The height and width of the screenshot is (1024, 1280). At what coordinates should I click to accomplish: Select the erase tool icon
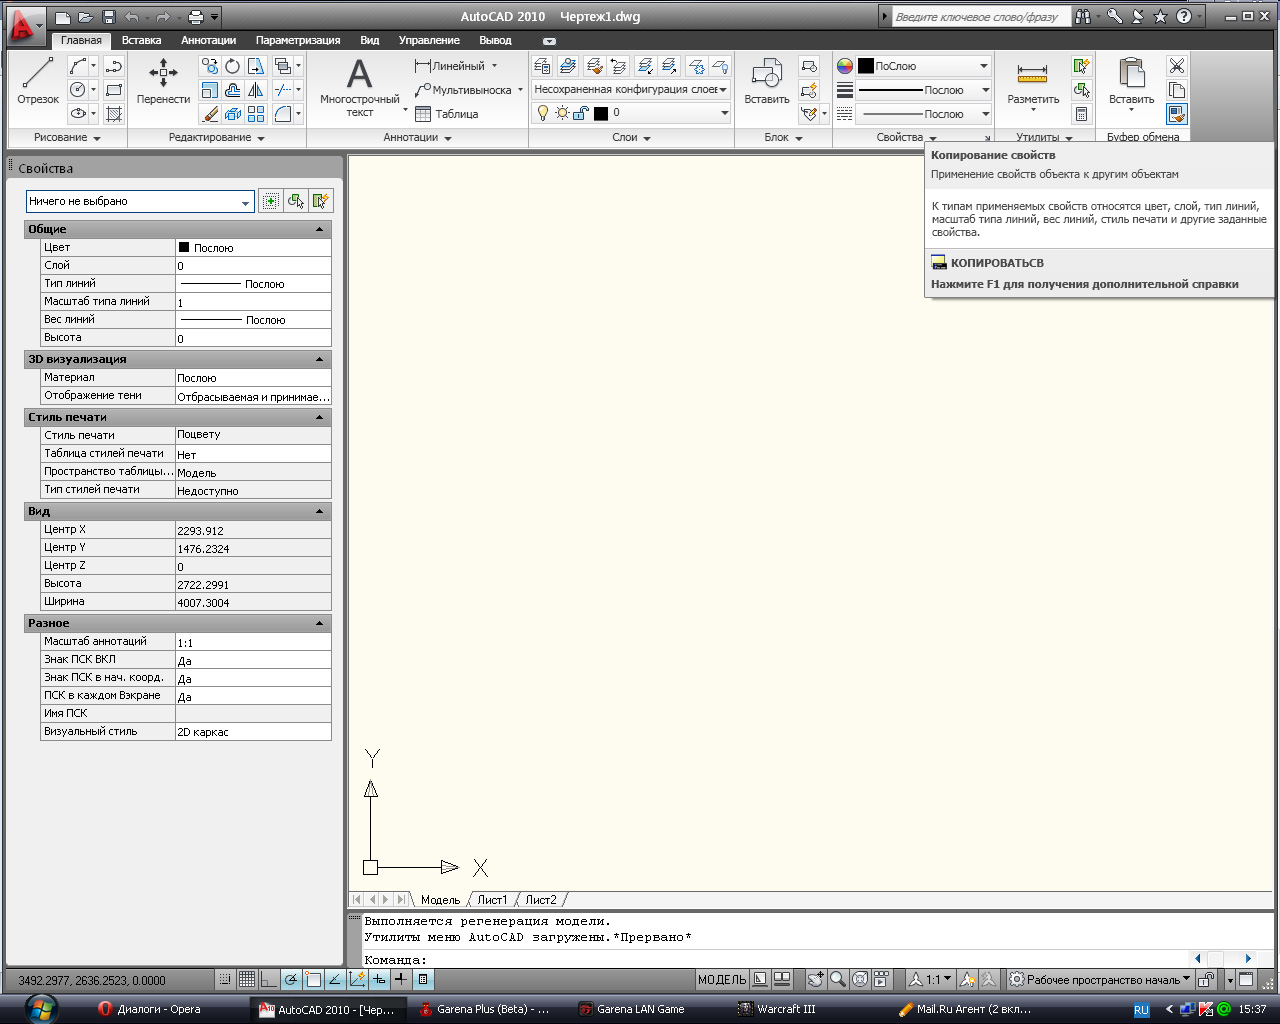tap(209, 114)
